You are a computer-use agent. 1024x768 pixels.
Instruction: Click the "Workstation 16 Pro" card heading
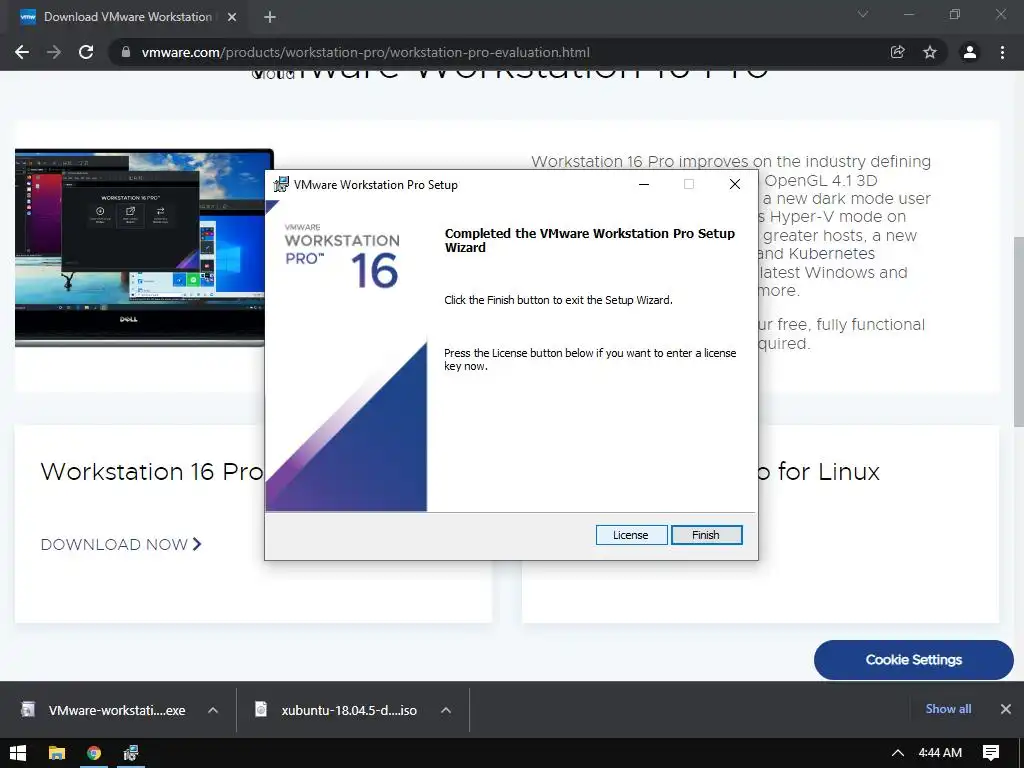152,472
